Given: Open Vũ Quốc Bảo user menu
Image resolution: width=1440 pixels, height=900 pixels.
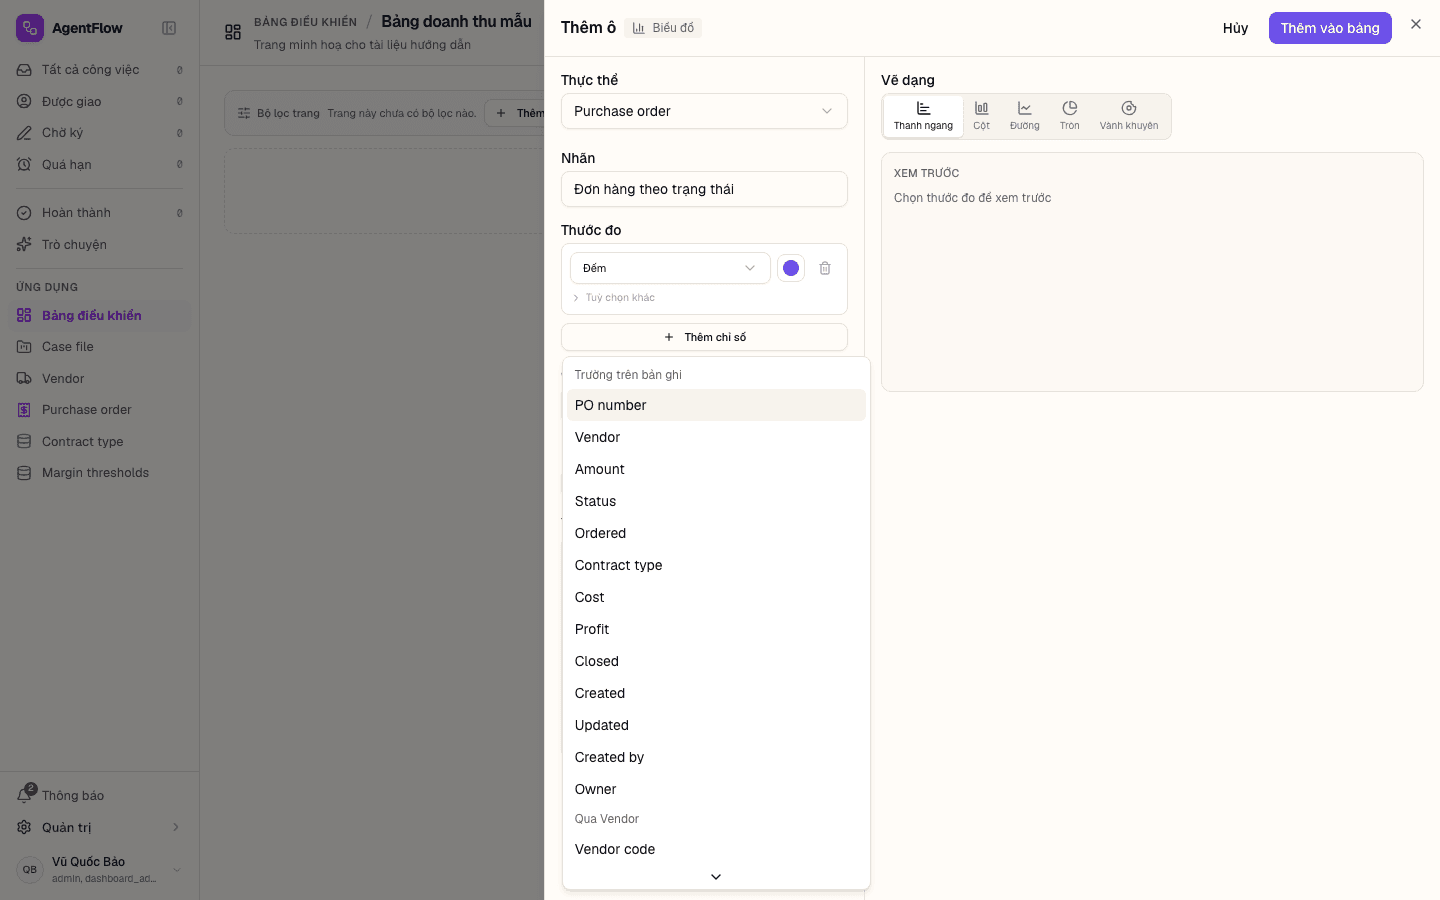Looking at the screenshot, I should click(x=99, y=869).
